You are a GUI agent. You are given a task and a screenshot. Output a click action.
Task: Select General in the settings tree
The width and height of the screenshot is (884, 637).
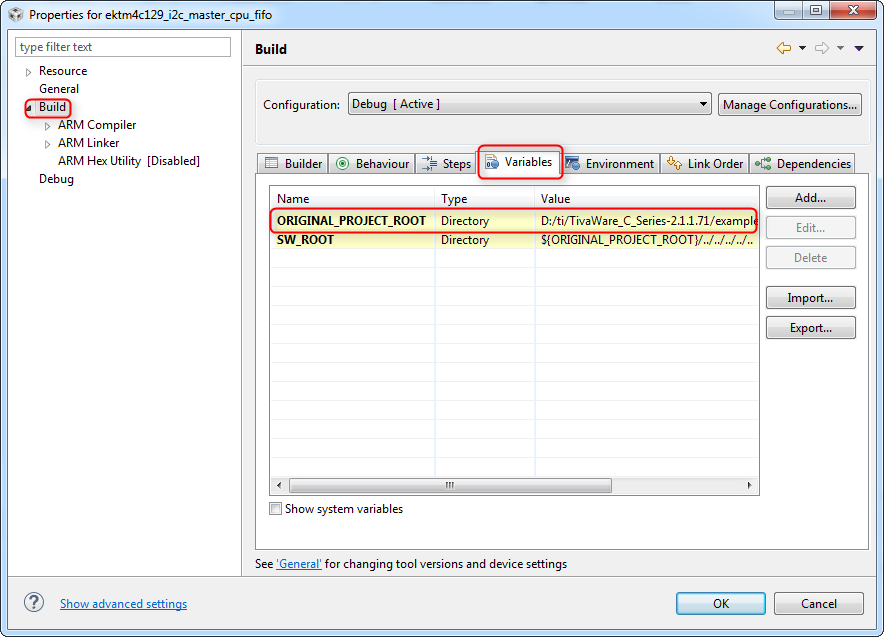(59, 89)
